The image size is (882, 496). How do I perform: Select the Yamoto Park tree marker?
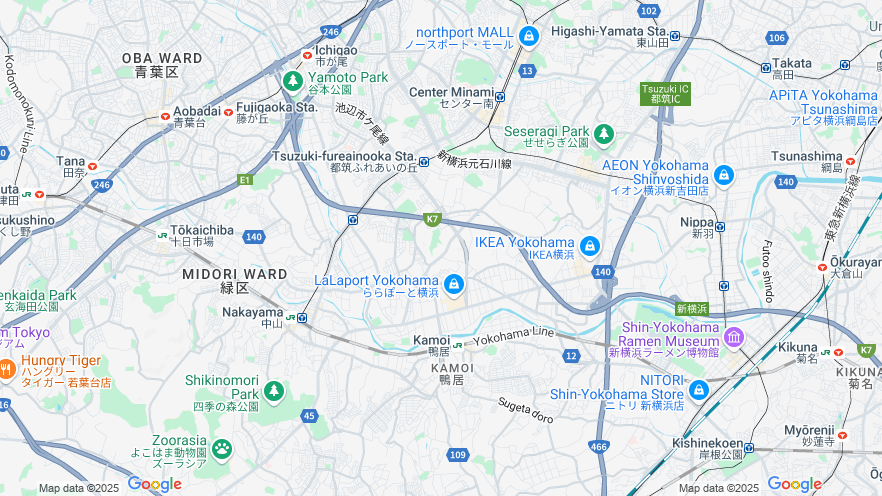click(x=292, y=82)
